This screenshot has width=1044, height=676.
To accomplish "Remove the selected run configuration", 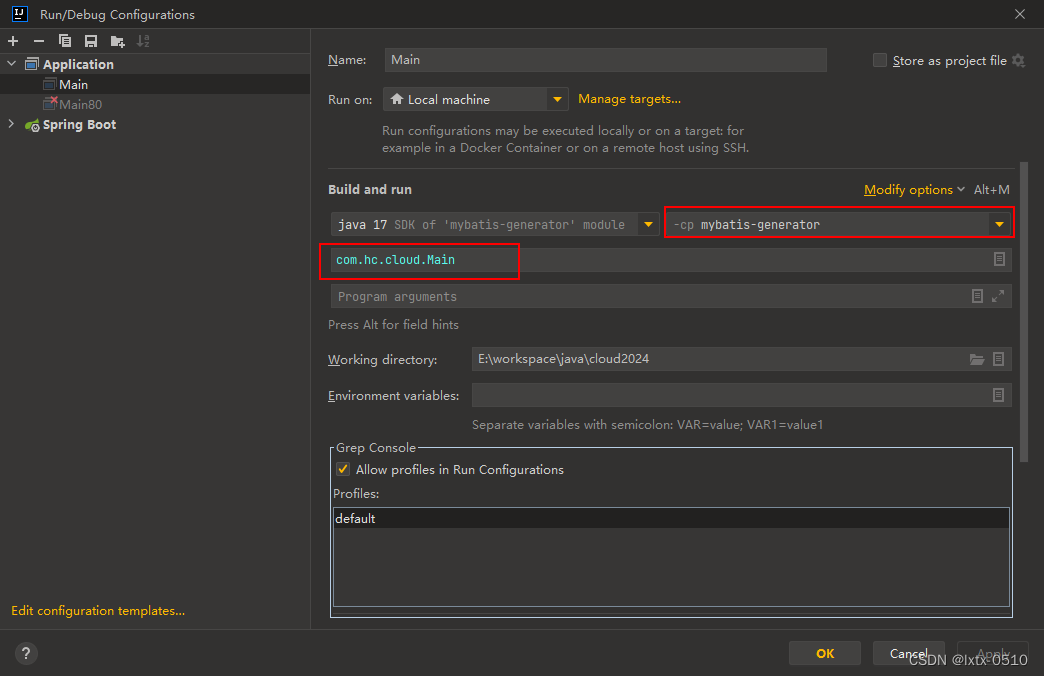I will tap(38, 41).
